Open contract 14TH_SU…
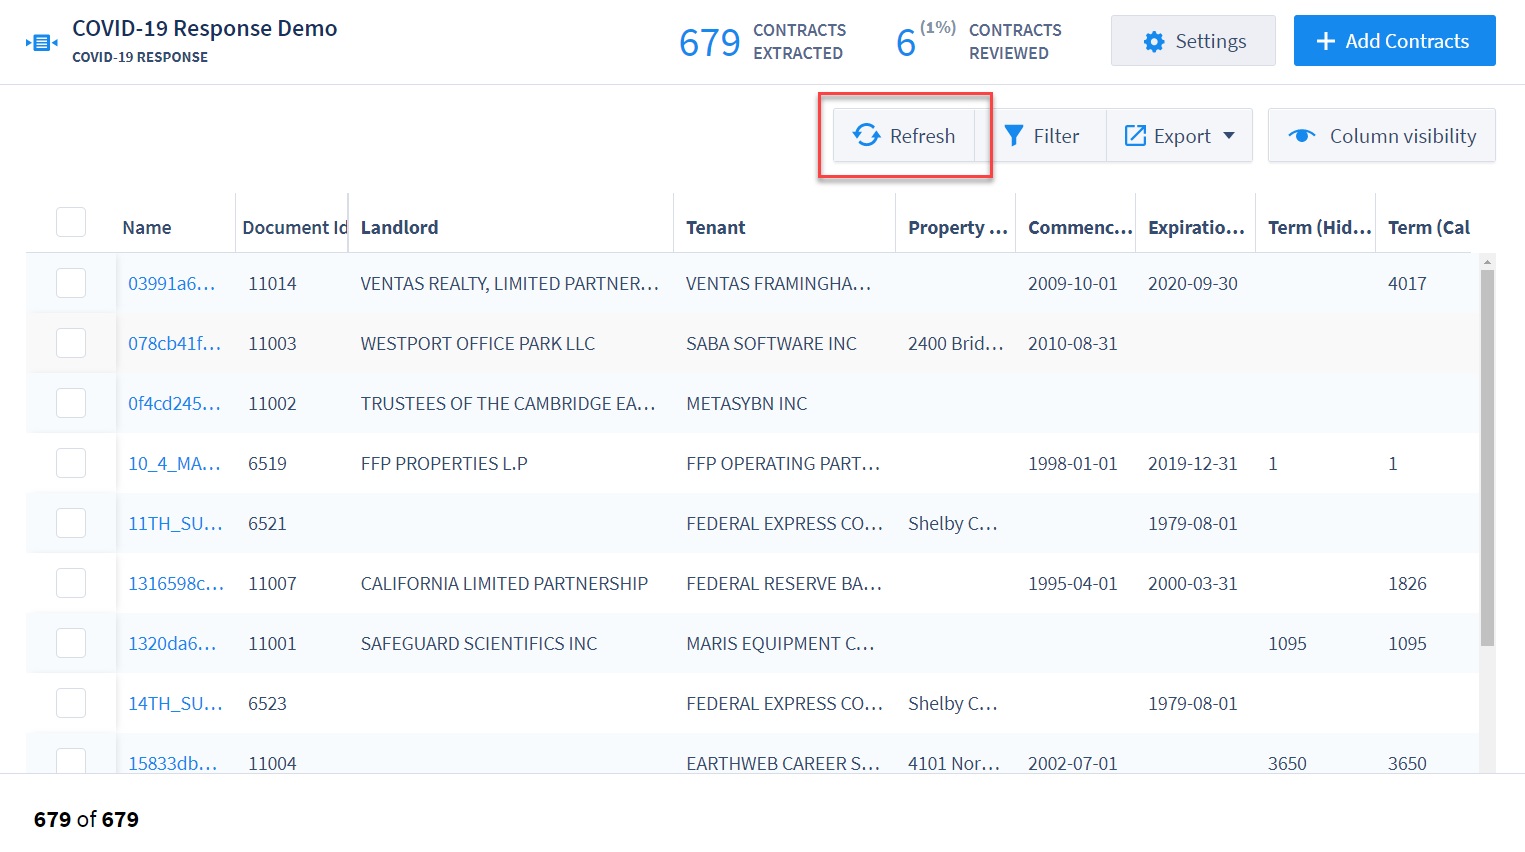This screenshot has width=1525, height=852. click(x=176, y=703)
